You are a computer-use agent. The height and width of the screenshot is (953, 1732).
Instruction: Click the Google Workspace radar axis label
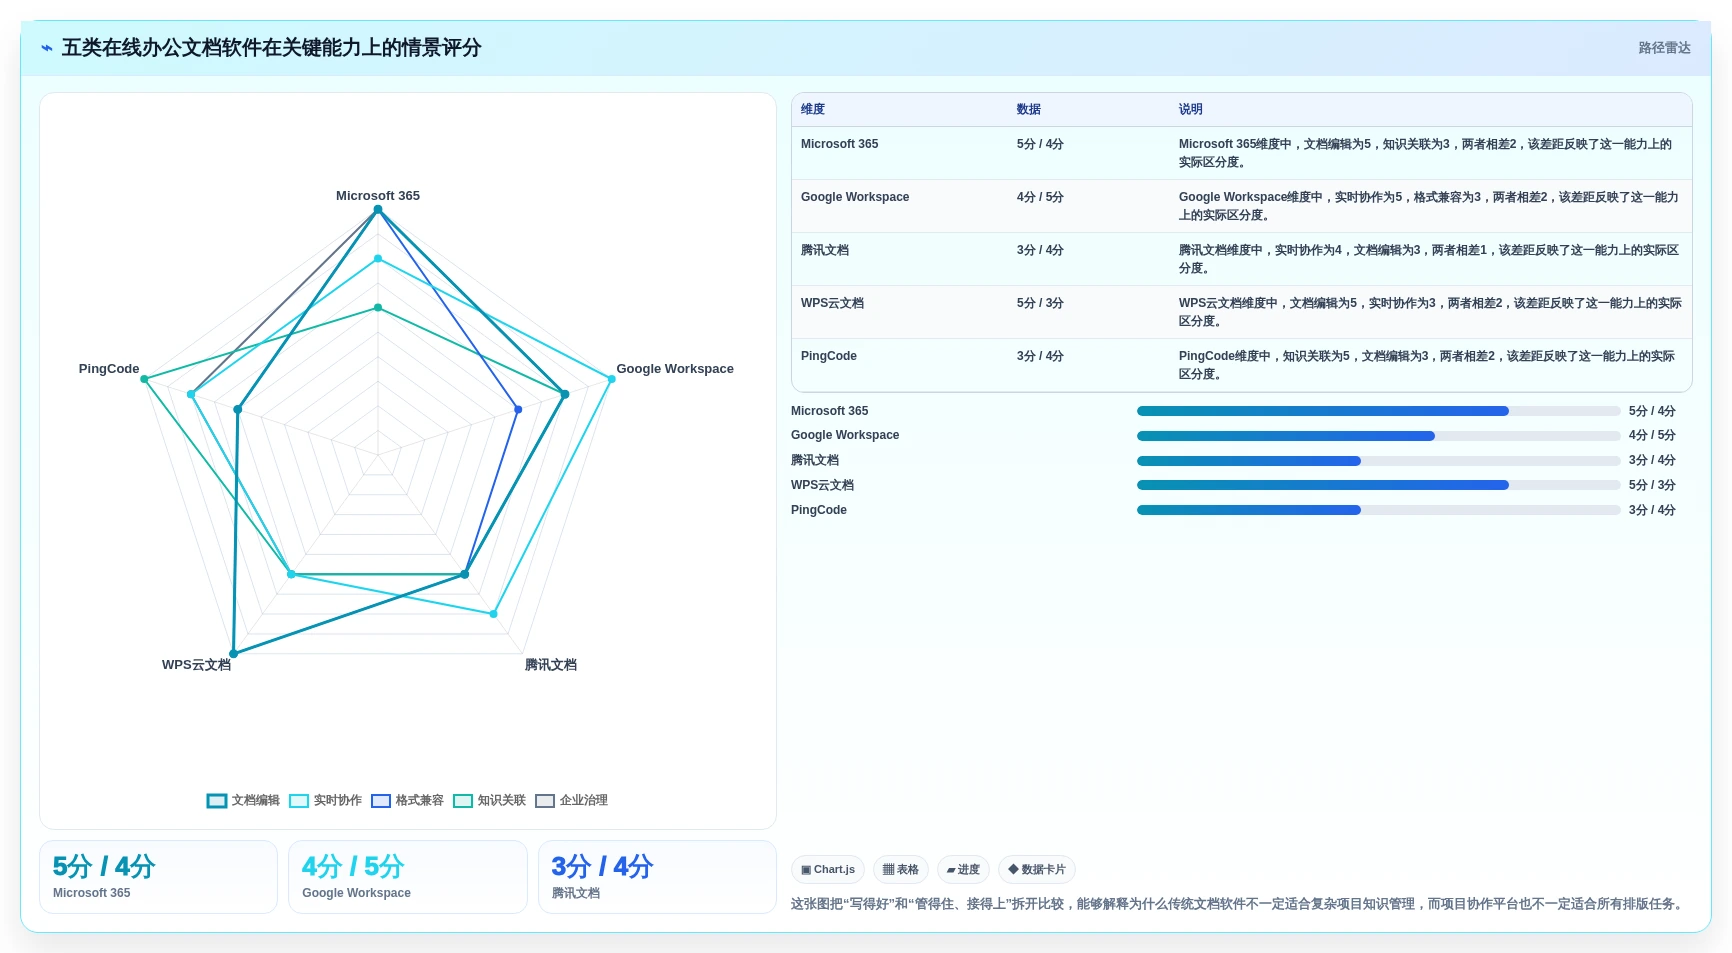[x=675, y=369]
